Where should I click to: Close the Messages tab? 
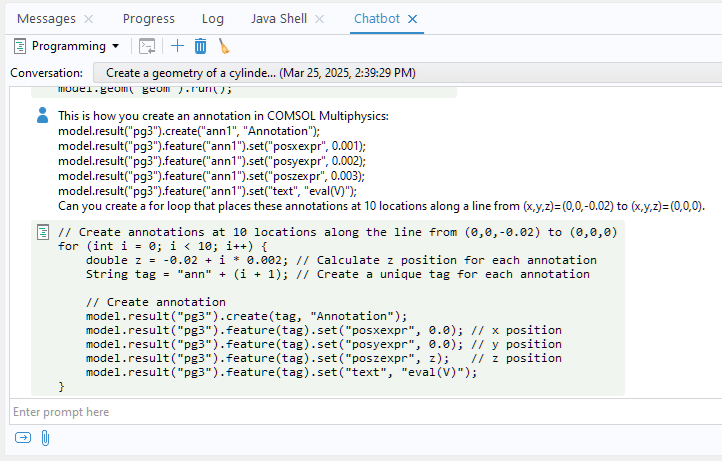[x=88, y=19]
